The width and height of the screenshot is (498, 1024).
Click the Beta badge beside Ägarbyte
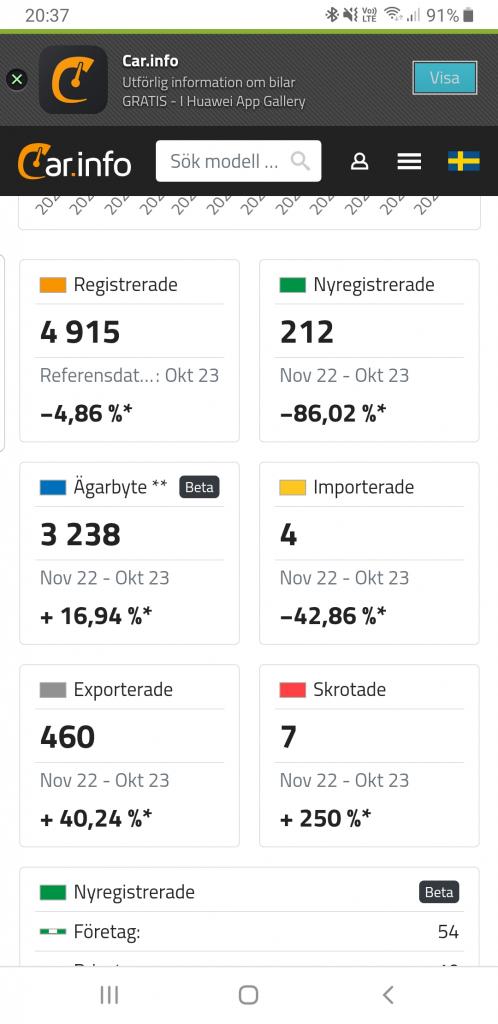[x=199, y=487]
